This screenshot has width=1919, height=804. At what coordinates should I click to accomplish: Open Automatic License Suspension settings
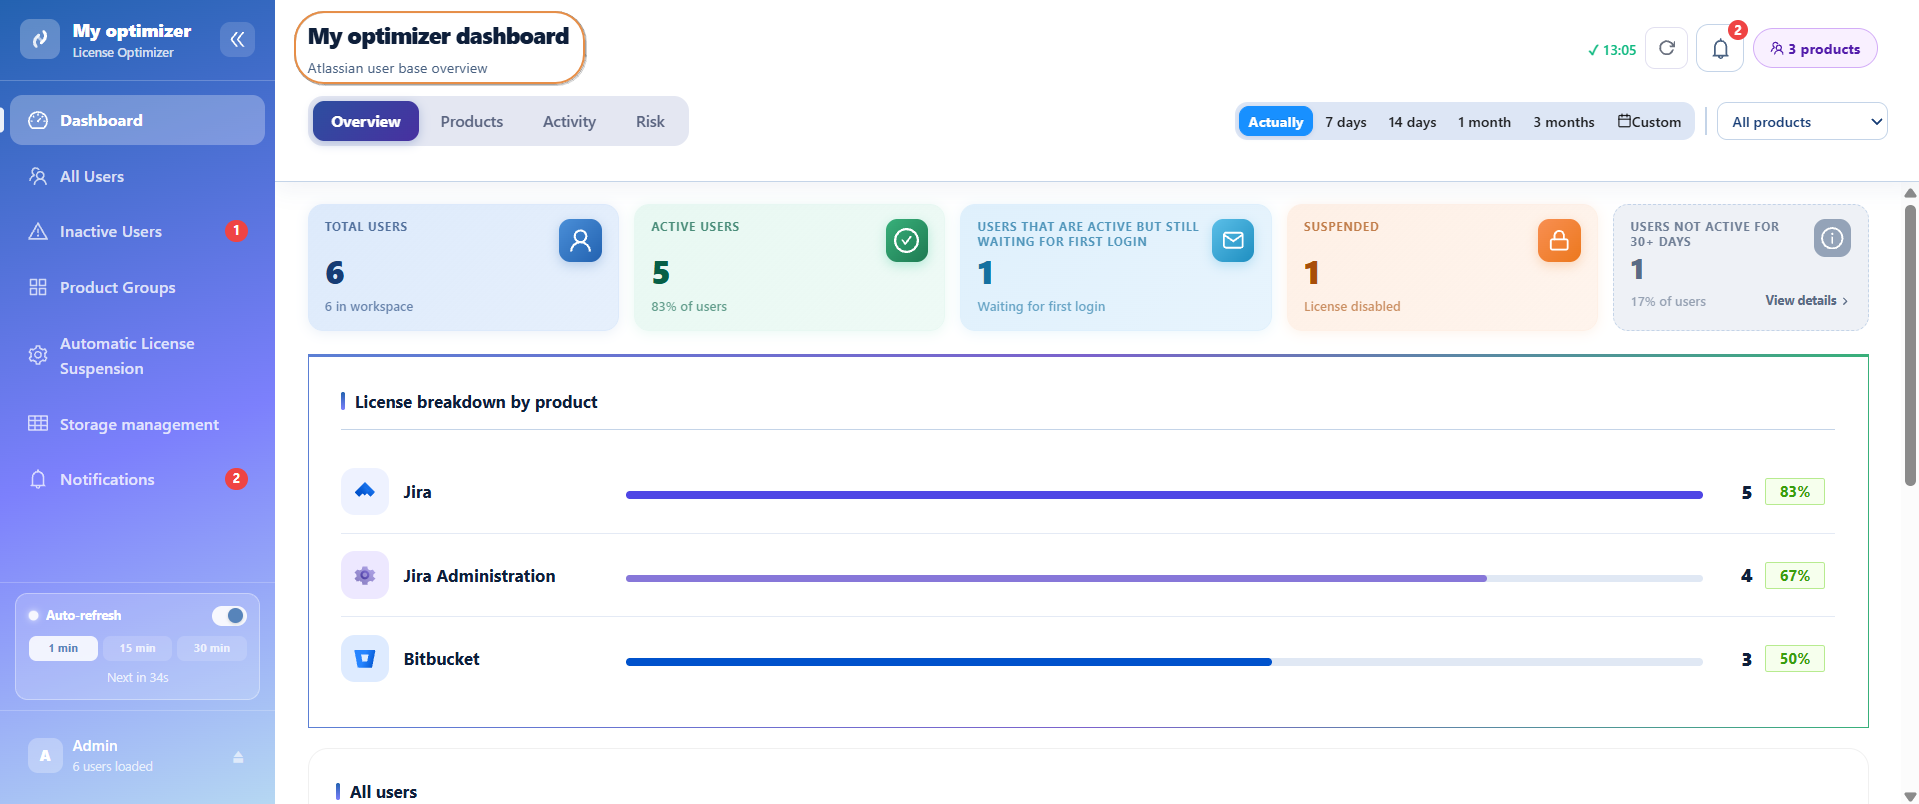tap(137, 356)
